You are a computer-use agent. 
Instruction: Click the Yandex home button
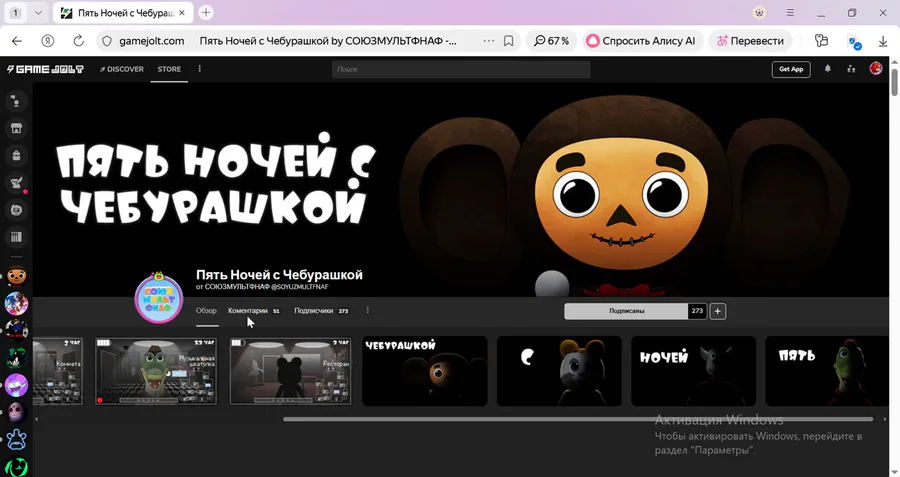coord(48,41)
